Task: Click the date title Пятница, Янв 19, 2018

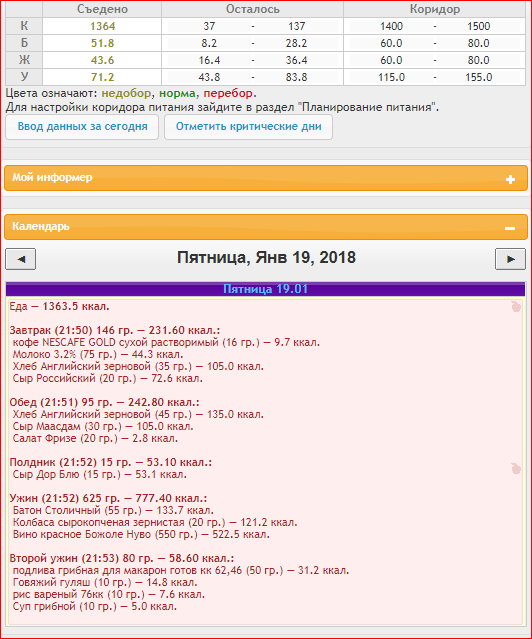Action: click(266, 258)
